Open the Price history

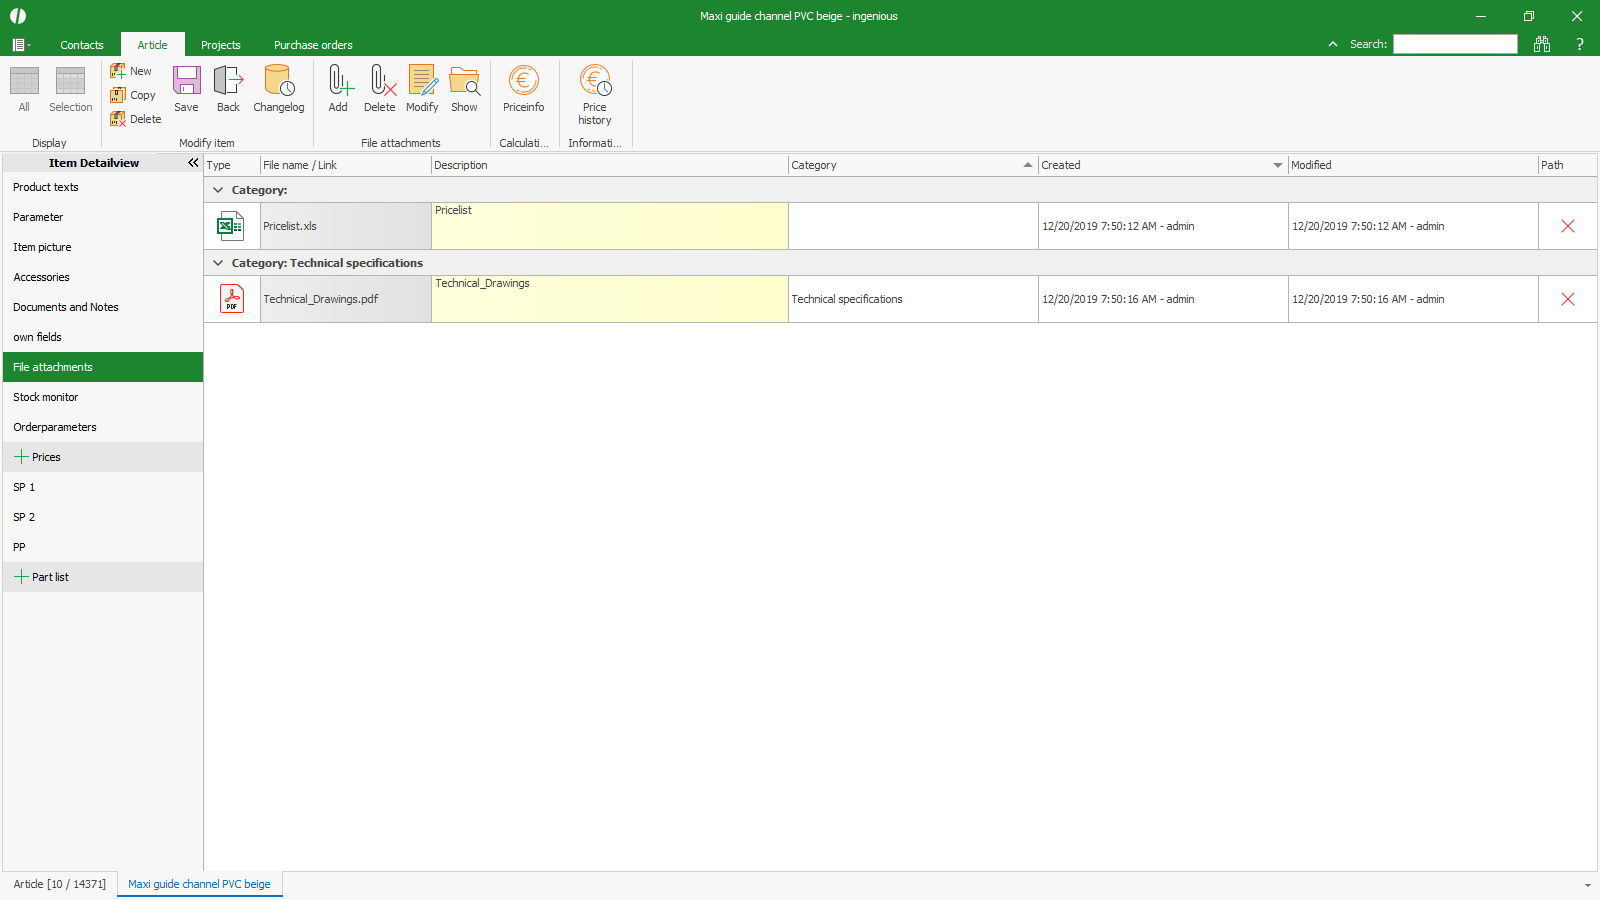pyautogui.click(x=594, y=94)
